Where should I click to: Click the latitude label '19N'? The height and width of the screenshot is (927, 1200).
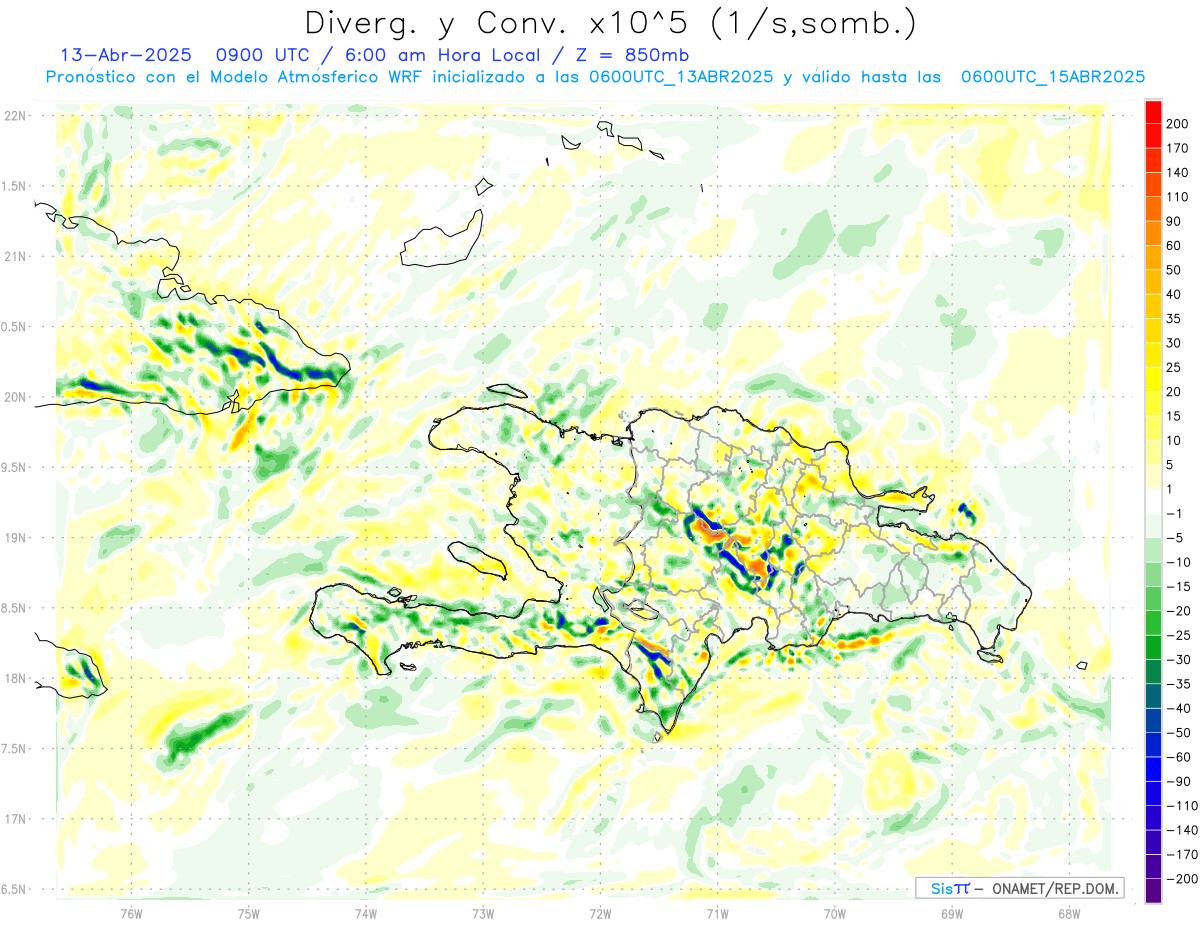click(15, 538)
